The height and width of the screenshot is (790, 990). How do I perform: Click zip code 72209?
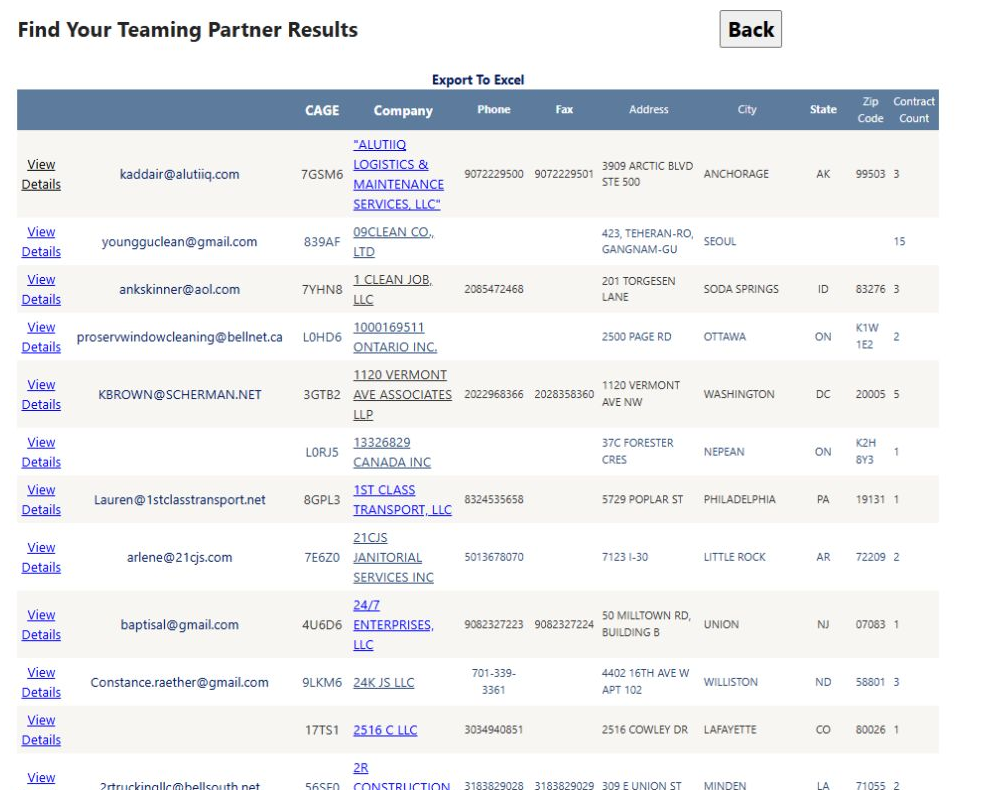pos(870,557)
